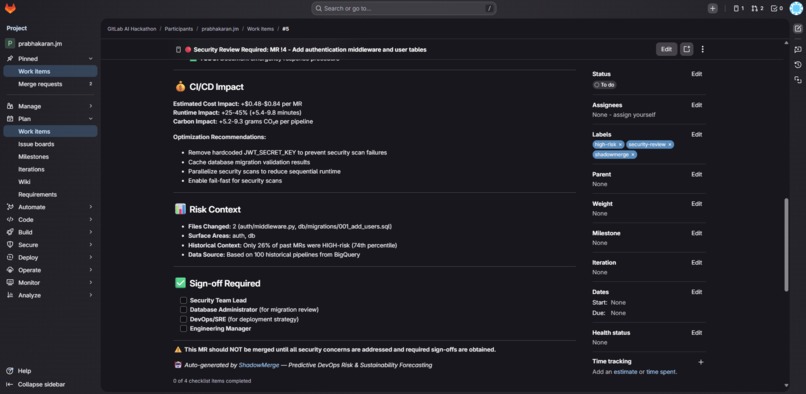Open the to-do list counter icon
The image size is (806, 394).
777,8
